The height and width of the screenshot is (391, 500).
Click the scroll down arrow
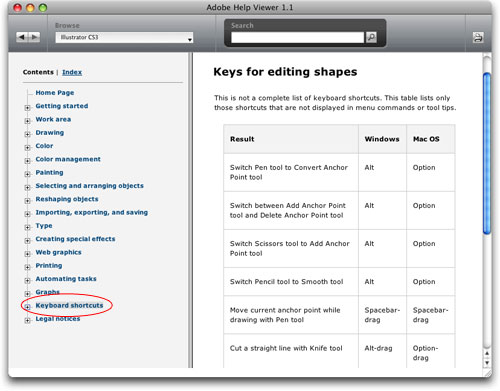coord(487,362)
